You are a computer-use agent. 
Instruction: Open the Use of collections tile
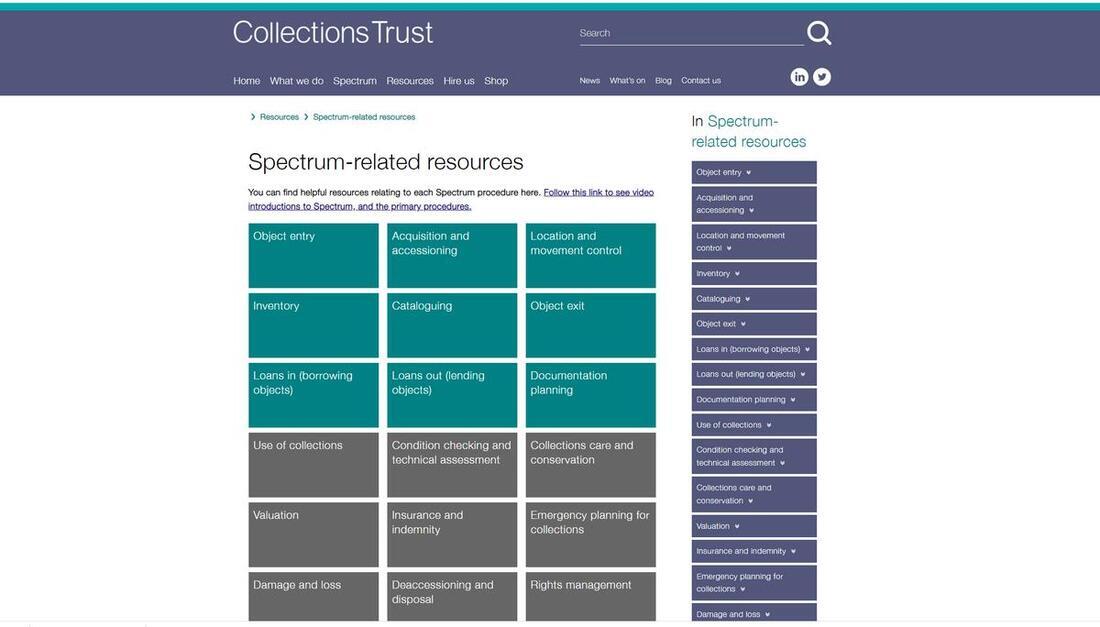coord(314,464)
